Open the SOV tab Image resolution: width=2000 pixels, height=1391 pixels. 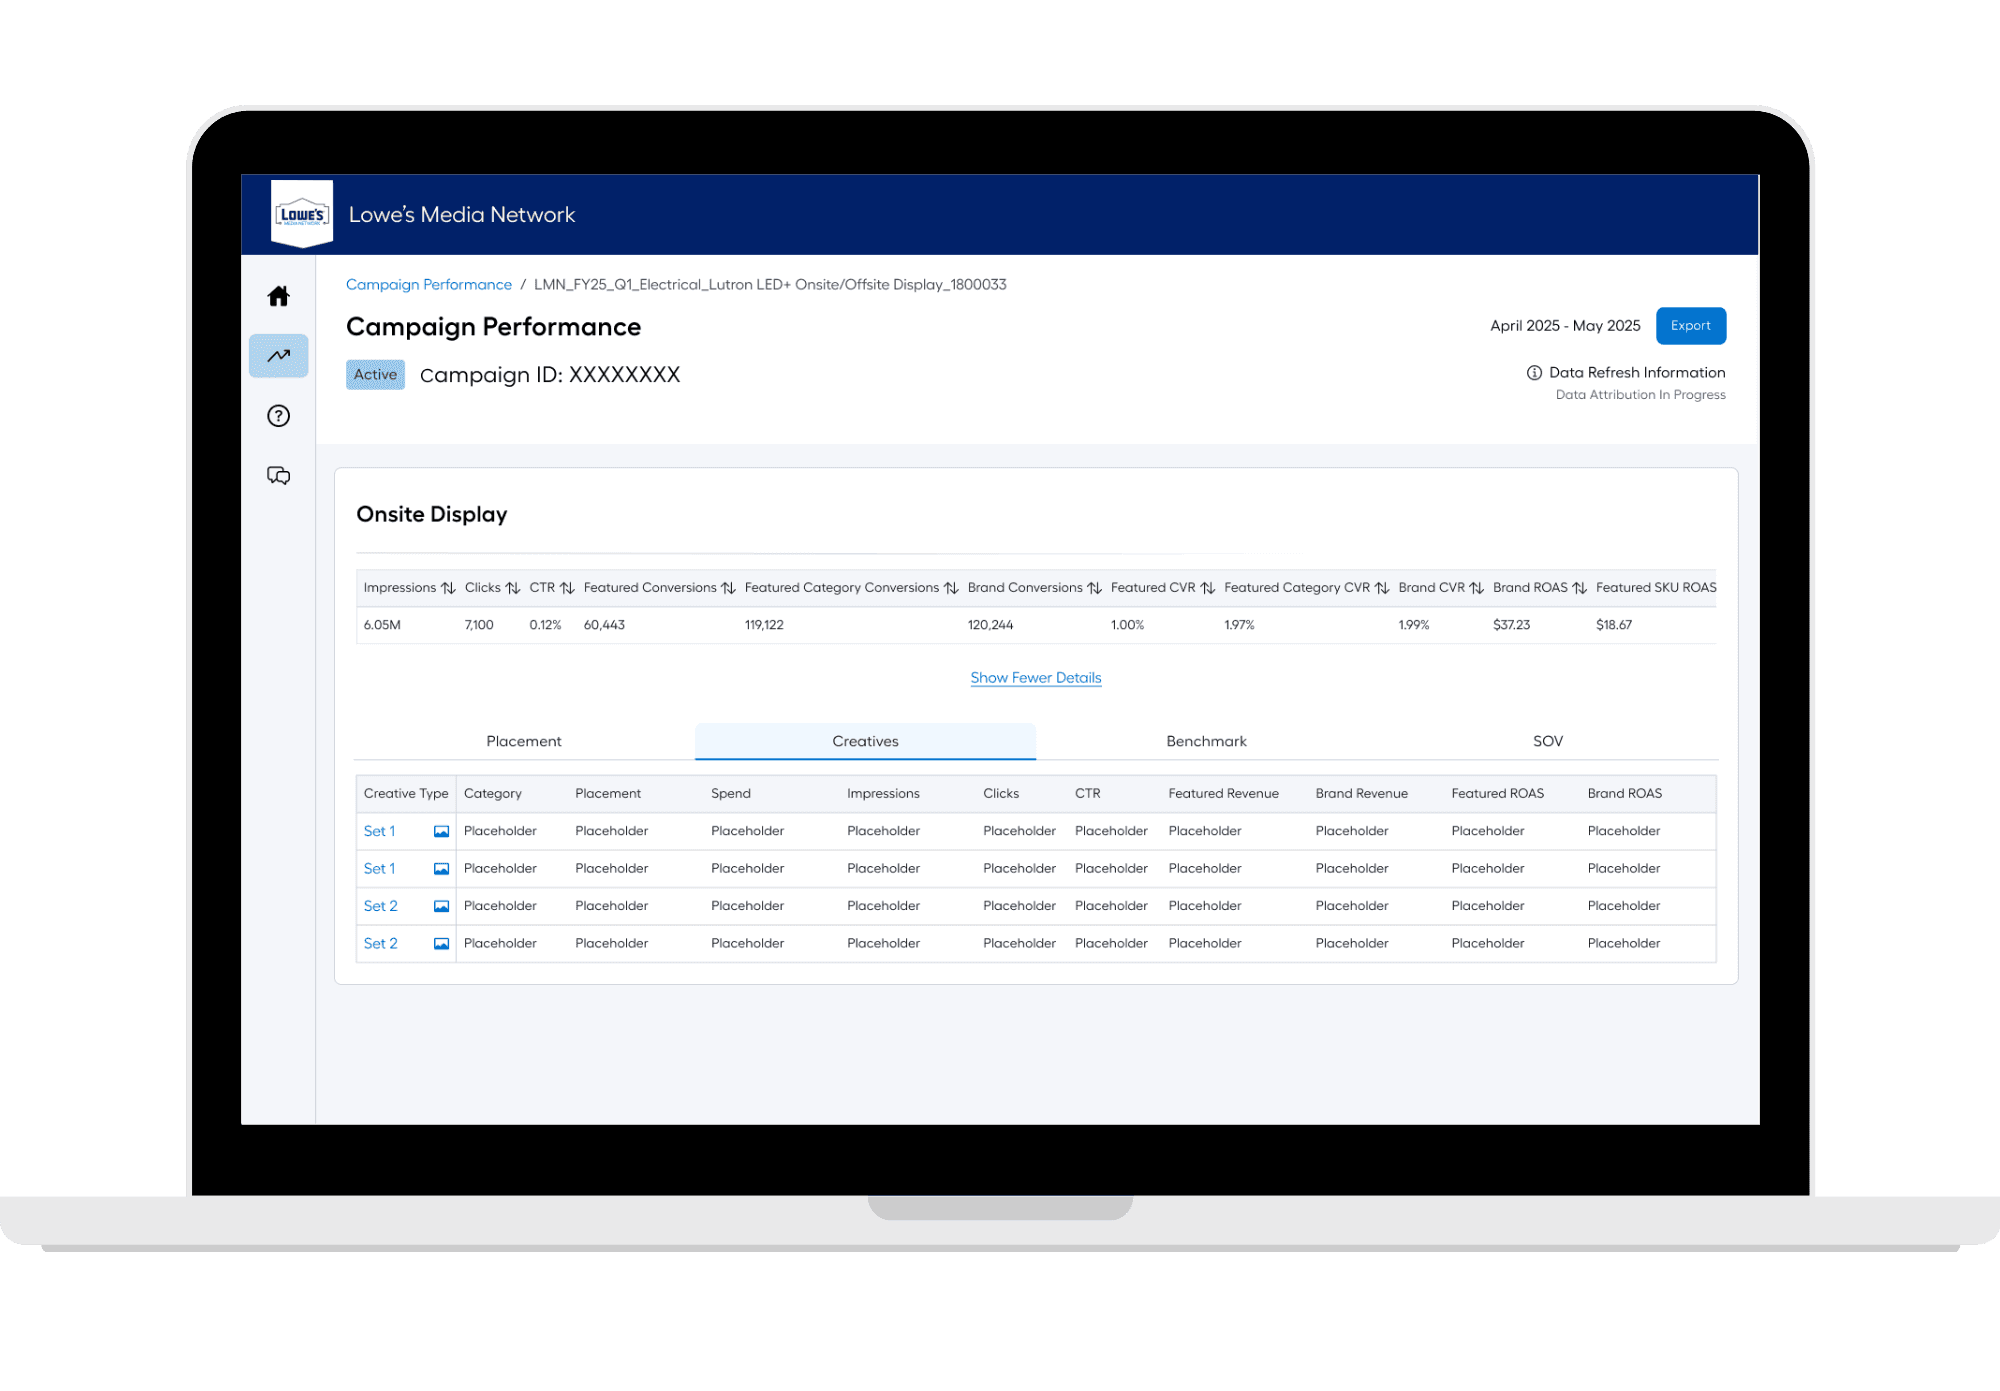coord(1547,741)
